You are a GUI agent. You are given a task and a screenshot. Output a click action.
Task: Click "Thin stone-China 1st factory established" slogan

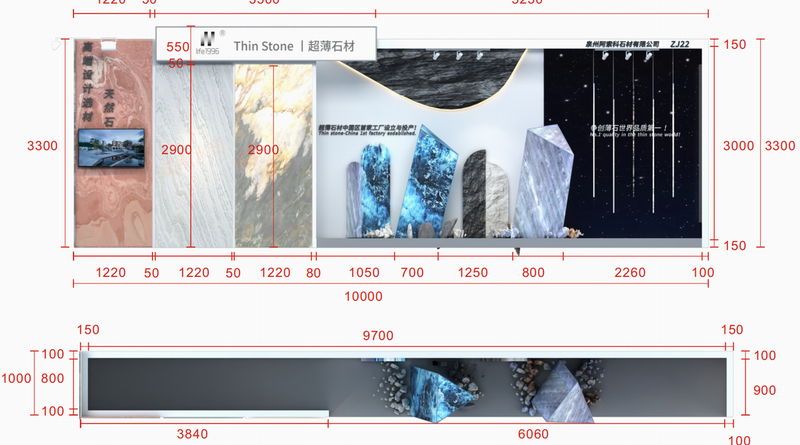[x=367, y=133]
